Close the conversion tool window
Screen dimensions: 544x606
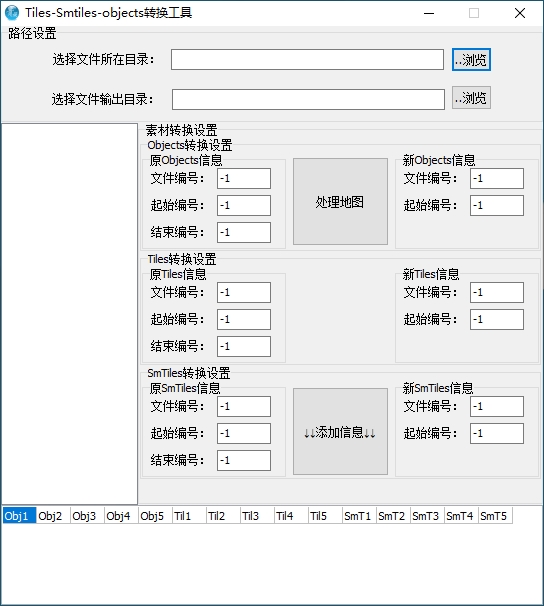(520, 13)
